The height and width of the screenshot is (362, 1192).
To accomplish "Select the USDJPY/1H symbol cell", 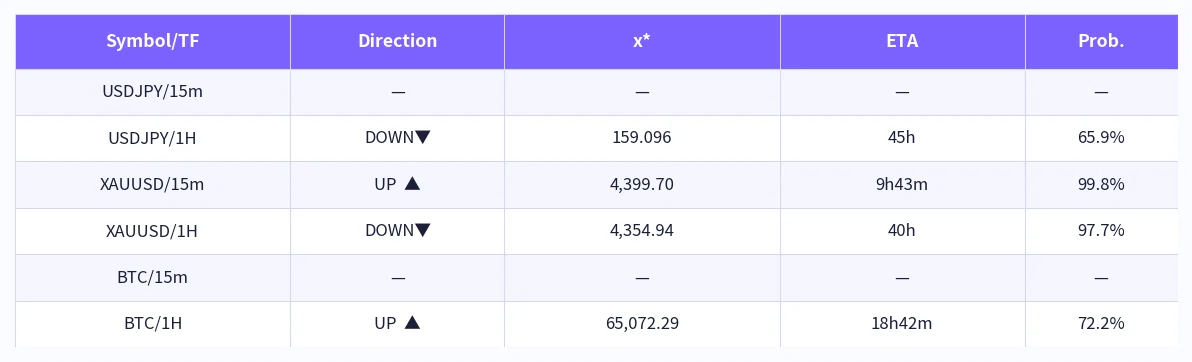I will click(153, 138).
